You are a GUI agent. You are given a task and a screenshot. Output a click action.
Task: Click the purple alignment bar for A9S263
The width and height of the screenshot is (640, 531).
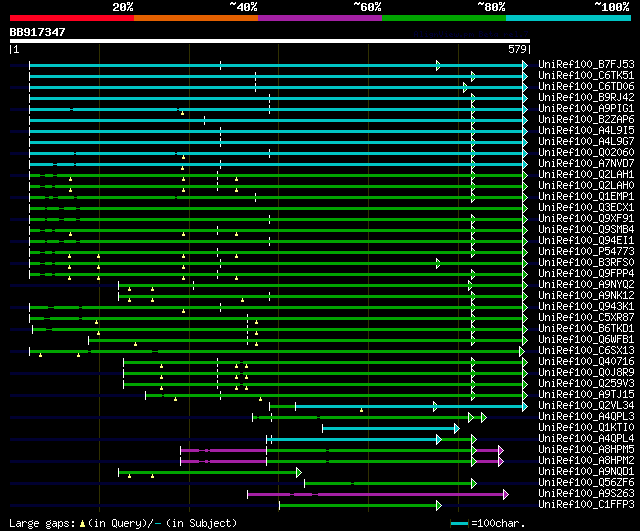tap(378, 495)
